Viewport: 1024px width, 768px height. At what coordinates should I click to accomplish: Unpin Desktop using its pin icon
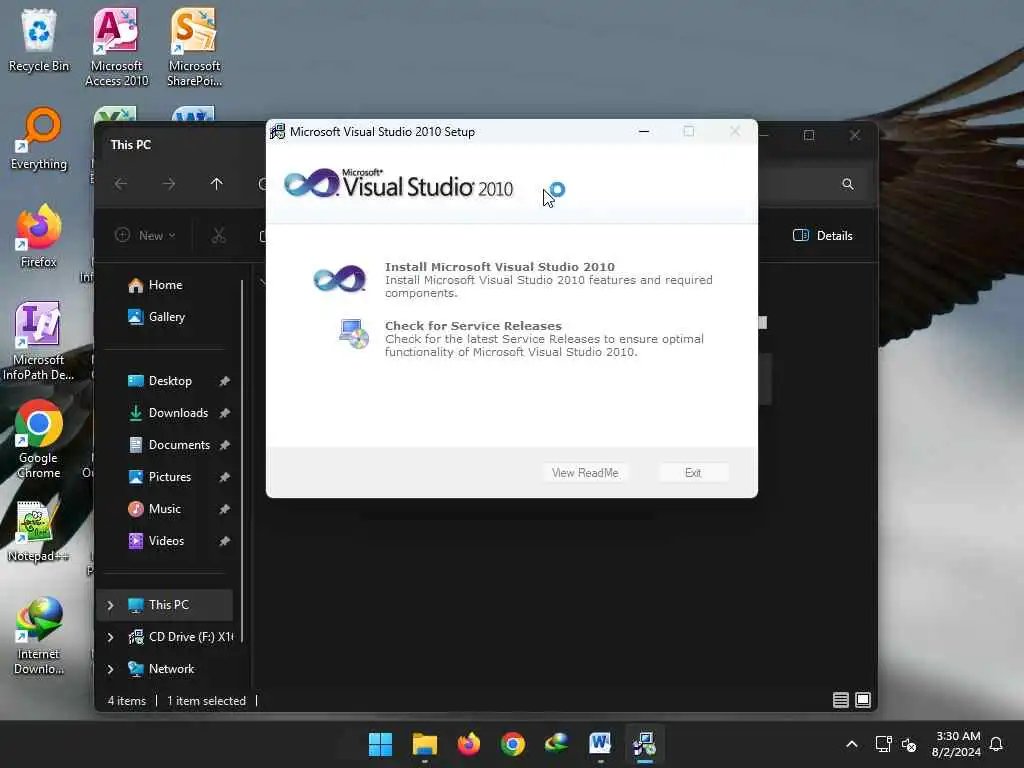pos(224,381)
